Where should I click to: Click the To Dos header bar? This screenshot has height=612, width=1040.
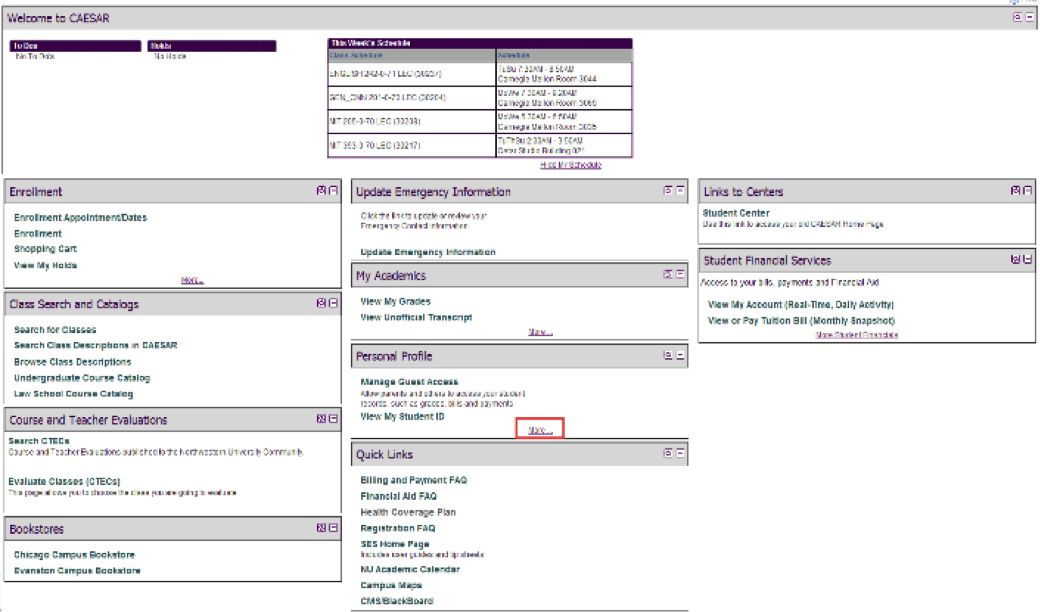[x=75, y=46]
